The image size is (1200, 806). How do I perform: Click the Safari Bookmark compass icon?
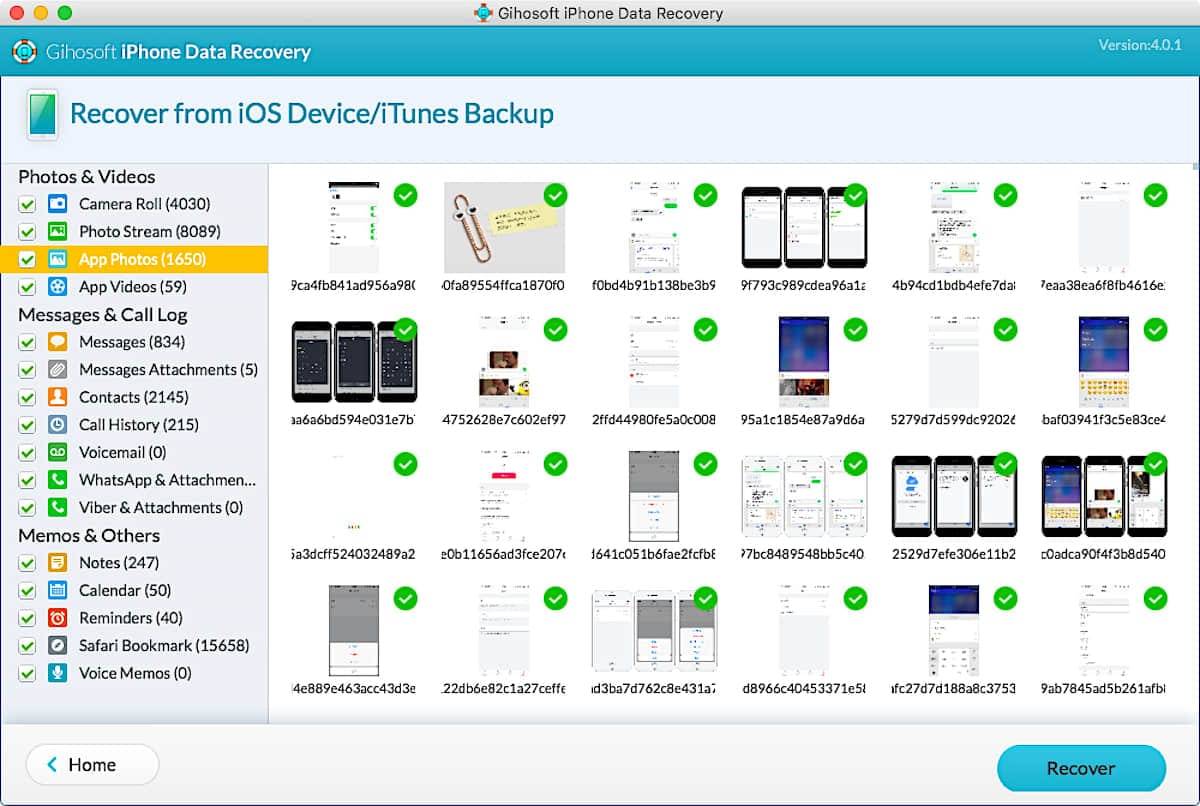coord(57,646)
